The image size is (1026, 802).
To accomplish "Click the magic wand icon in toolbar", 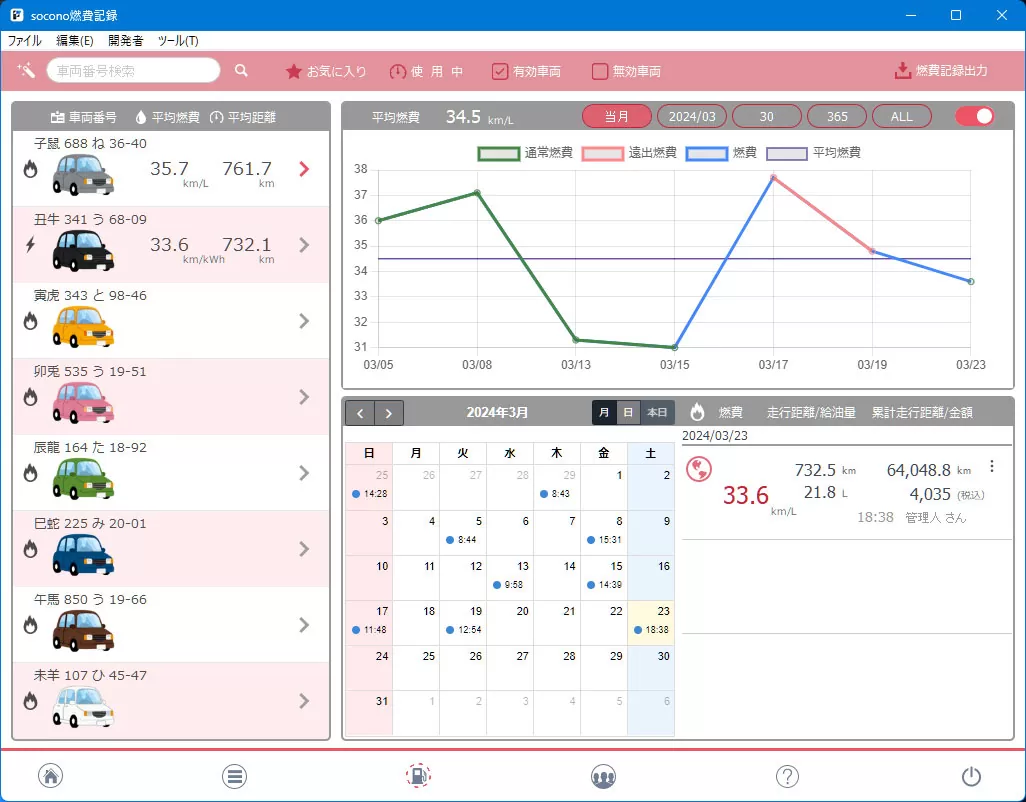I will [x=26, y=70].
